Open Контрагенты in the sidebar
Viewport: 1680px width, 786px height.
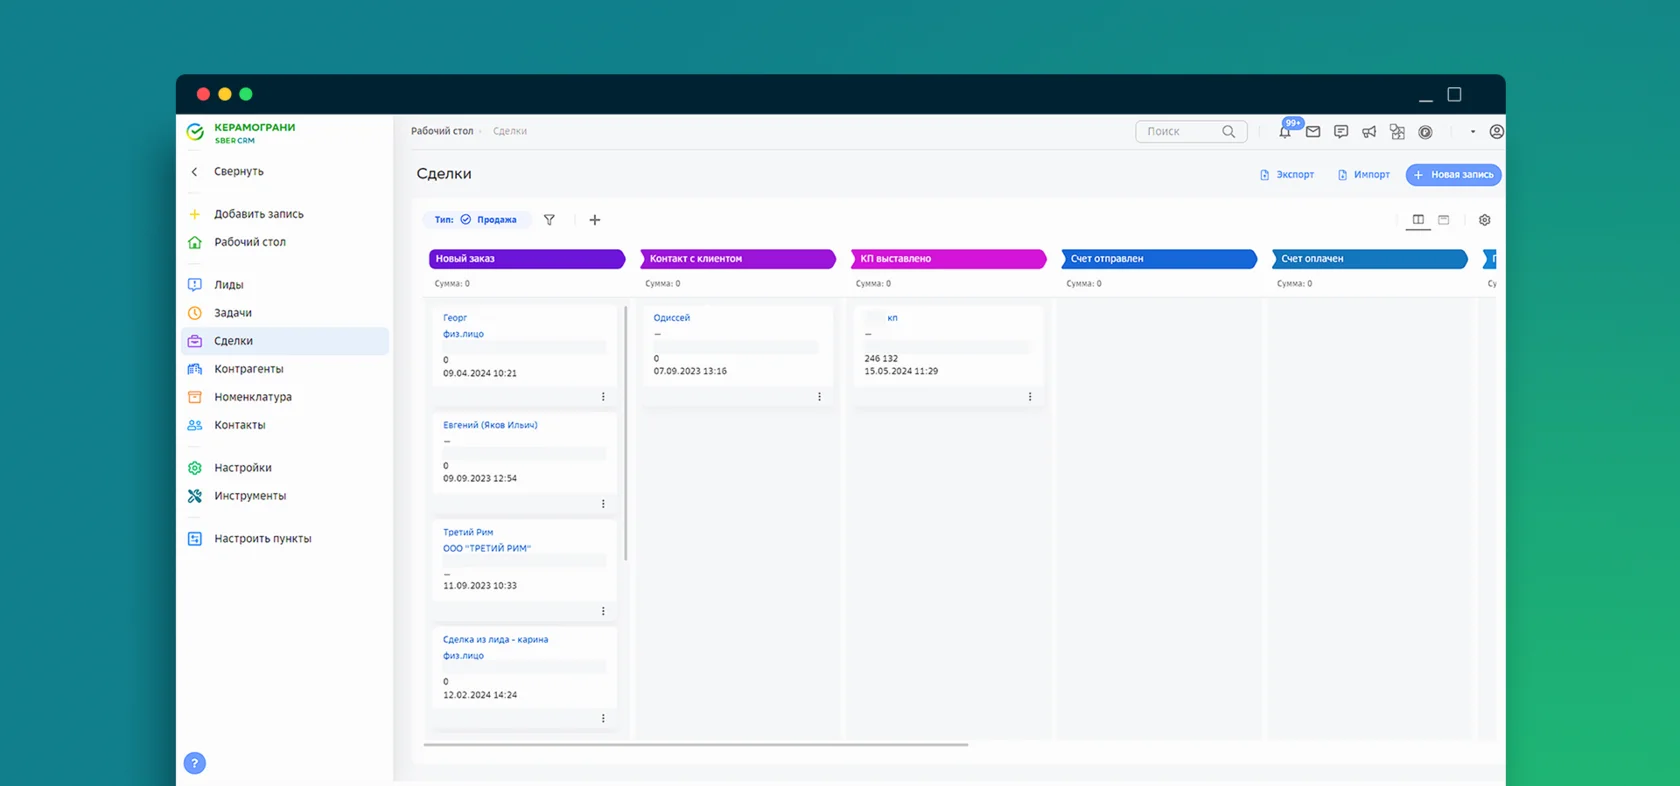coord(248,369)
